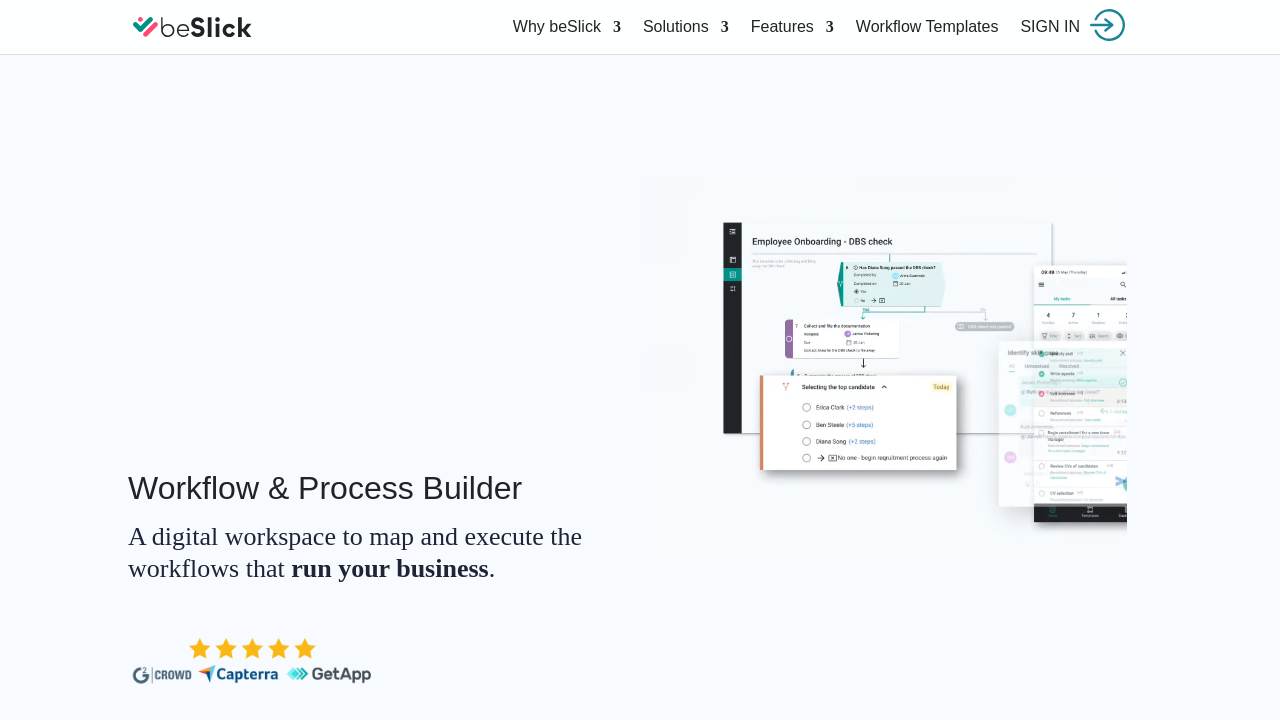Open the Features dropdown arrow
1280x720 pixels.
tap(829, 27)
